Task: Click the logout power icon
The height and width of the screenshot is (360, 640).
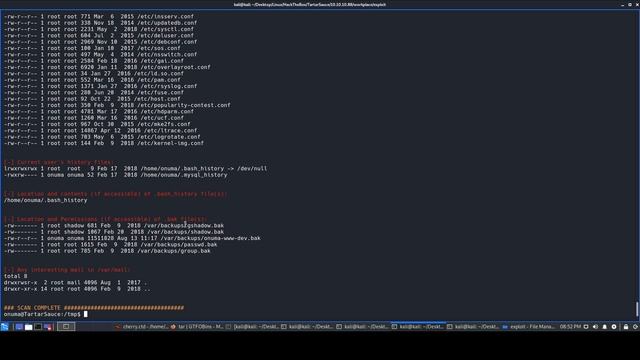Action: coord(635,327)
